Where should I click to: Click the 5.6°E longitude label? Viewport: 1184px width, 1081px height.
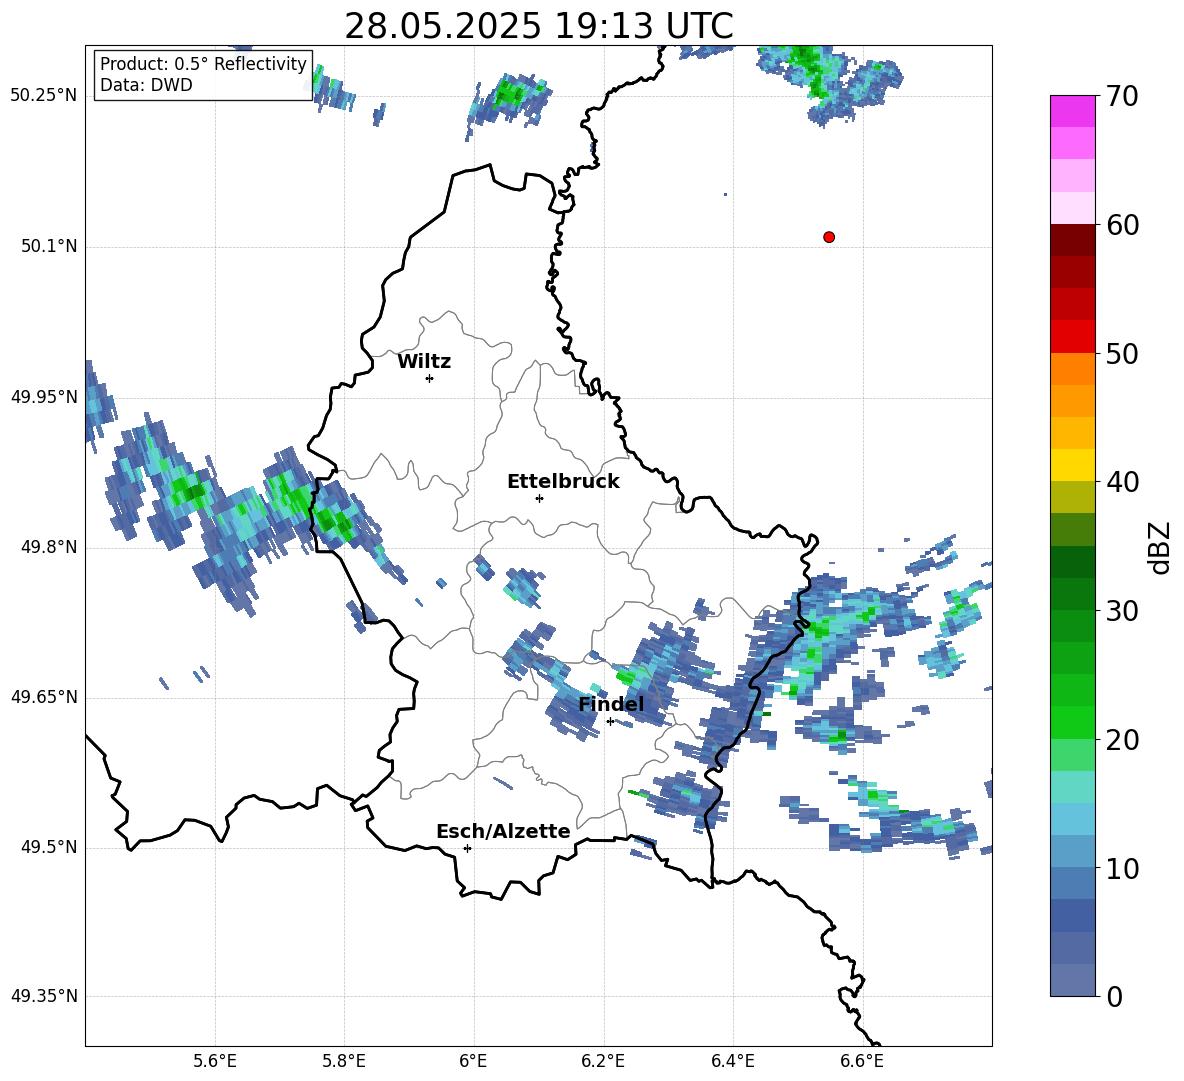215,1061
